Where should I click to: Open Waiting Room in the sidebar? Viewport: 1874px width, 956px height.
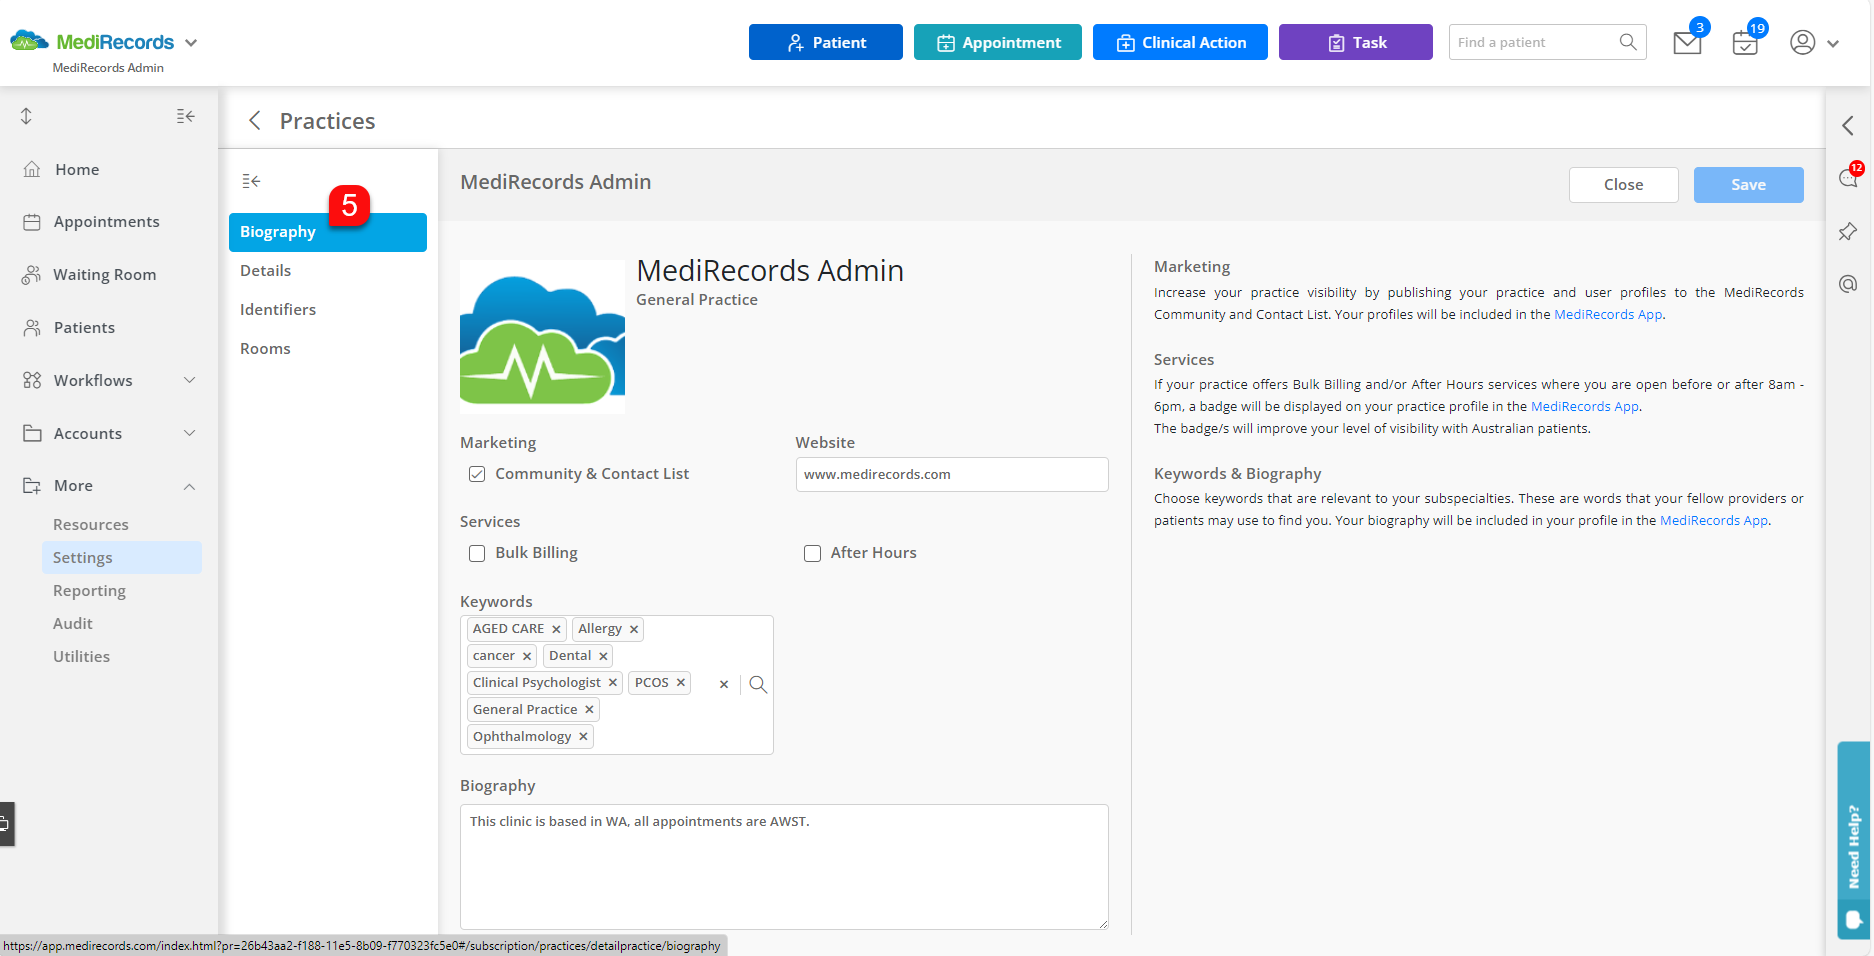(104, 275)
